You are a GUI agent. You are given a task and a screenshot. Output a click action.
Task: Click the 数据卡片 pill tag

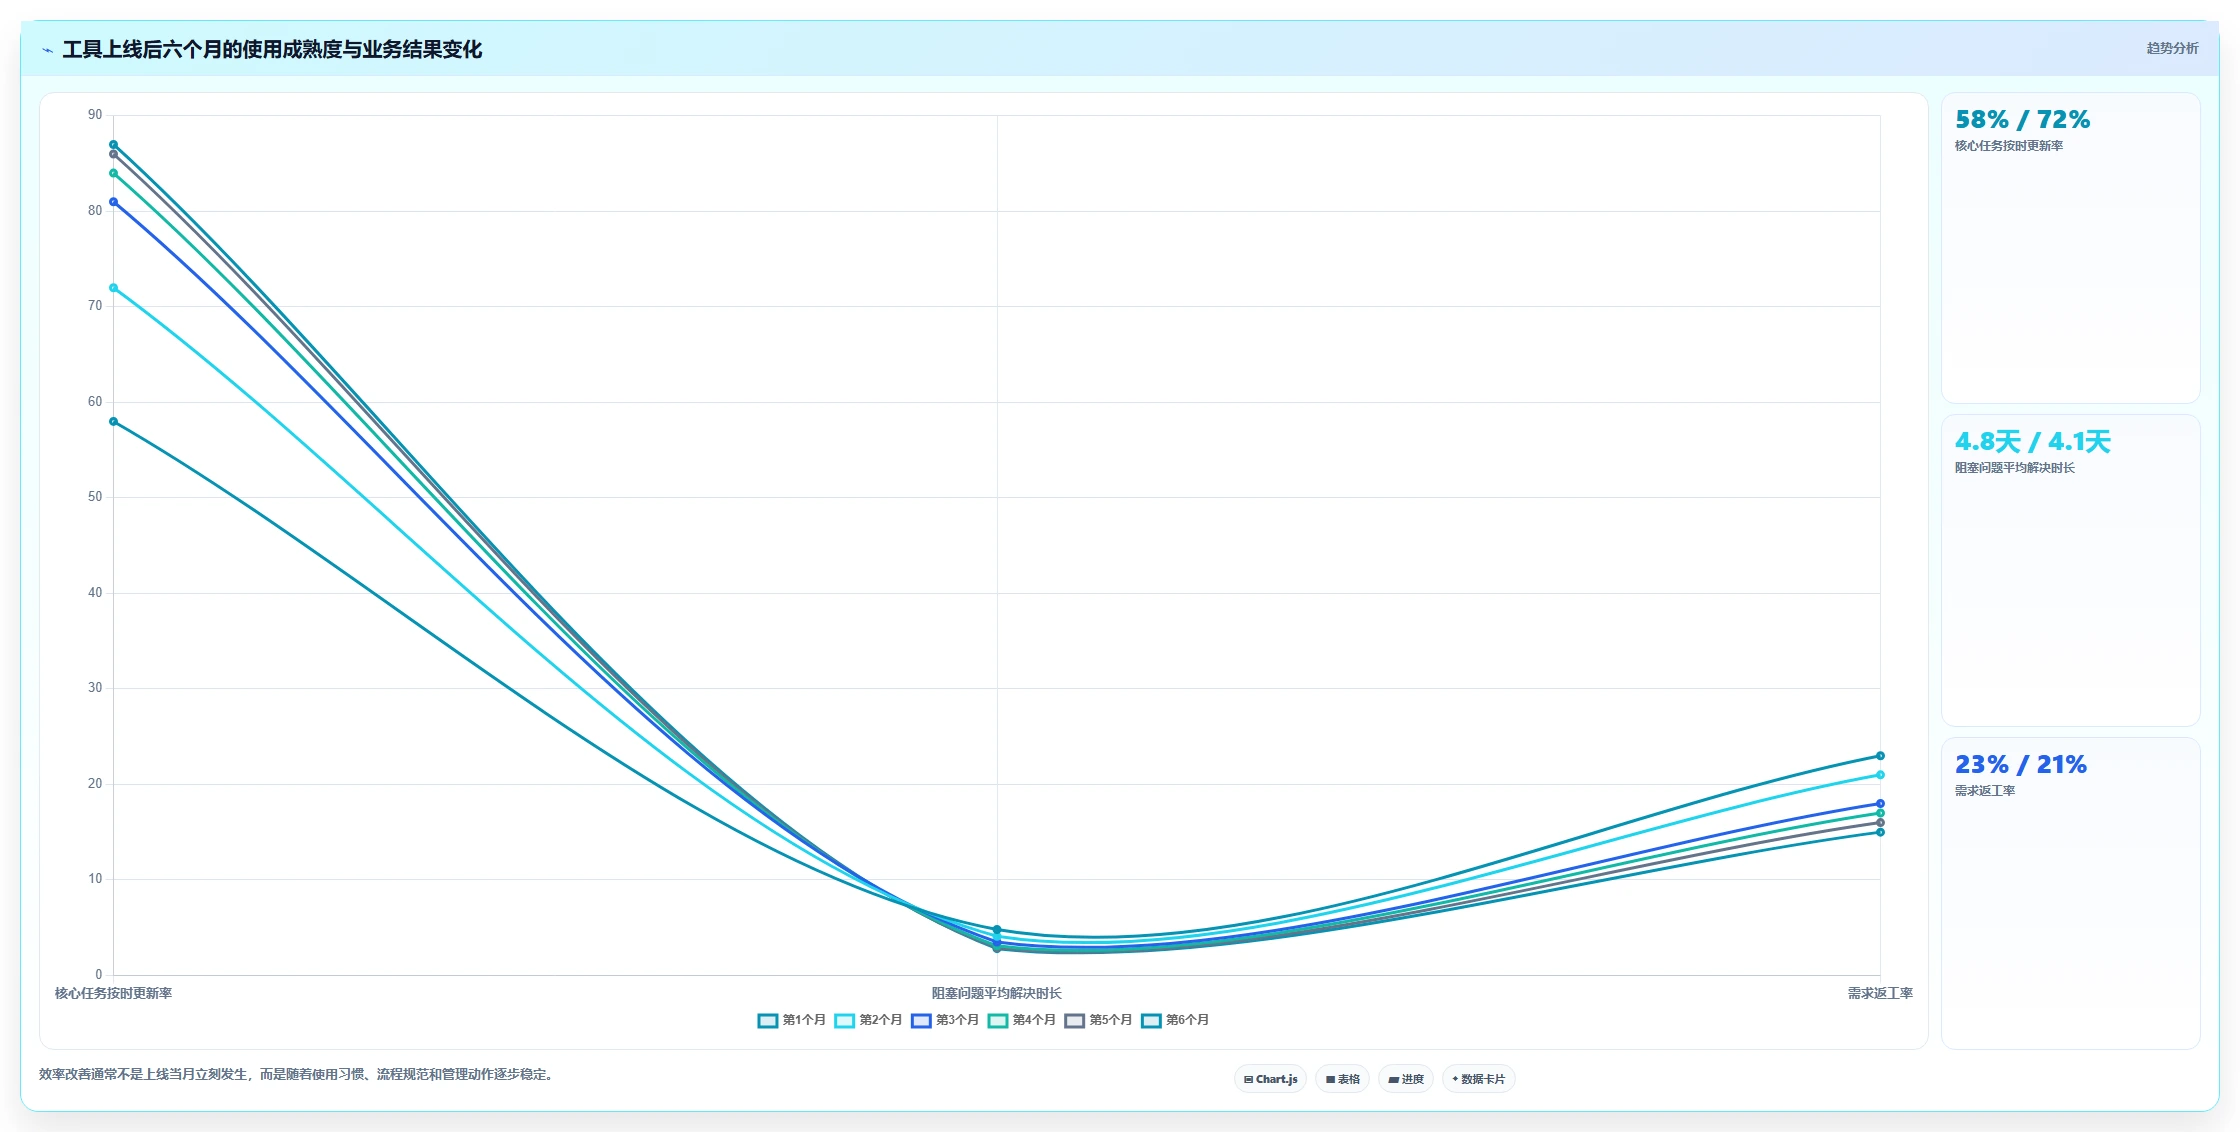(x=1479, y=1079)
